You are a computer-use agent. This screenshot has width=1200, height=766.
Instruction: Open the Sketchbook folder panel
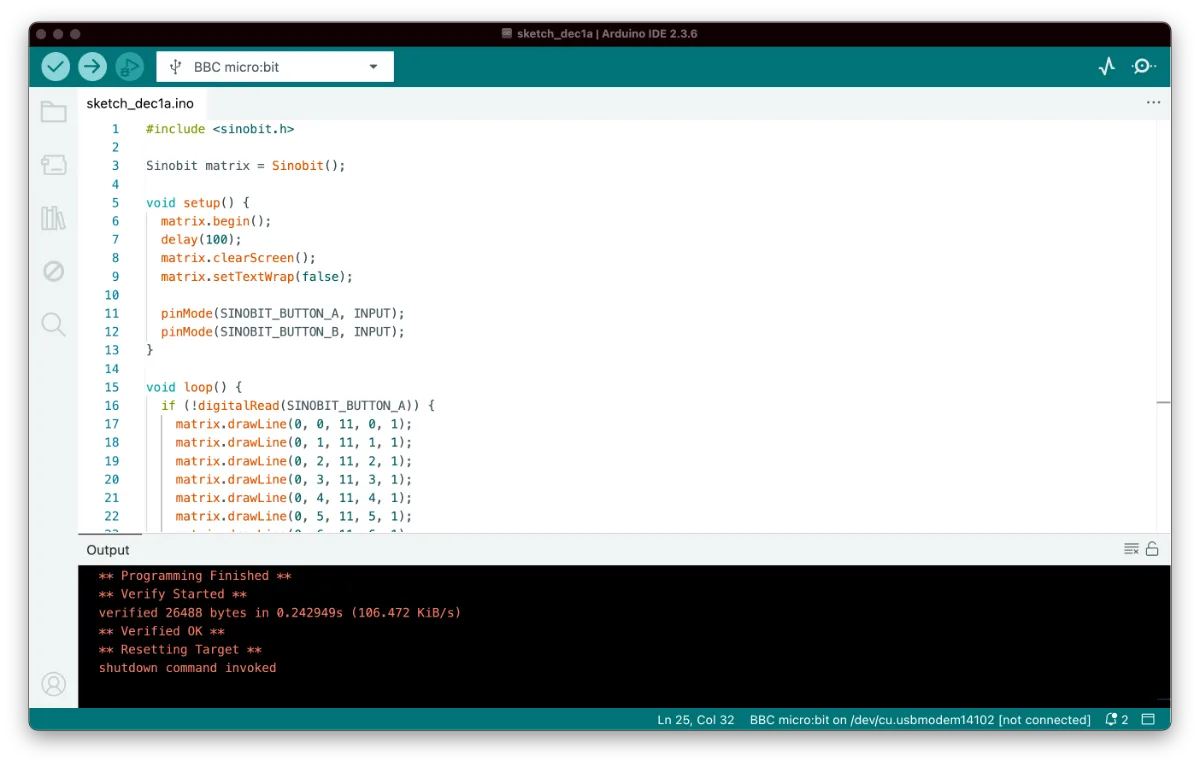tap(54, 112)
